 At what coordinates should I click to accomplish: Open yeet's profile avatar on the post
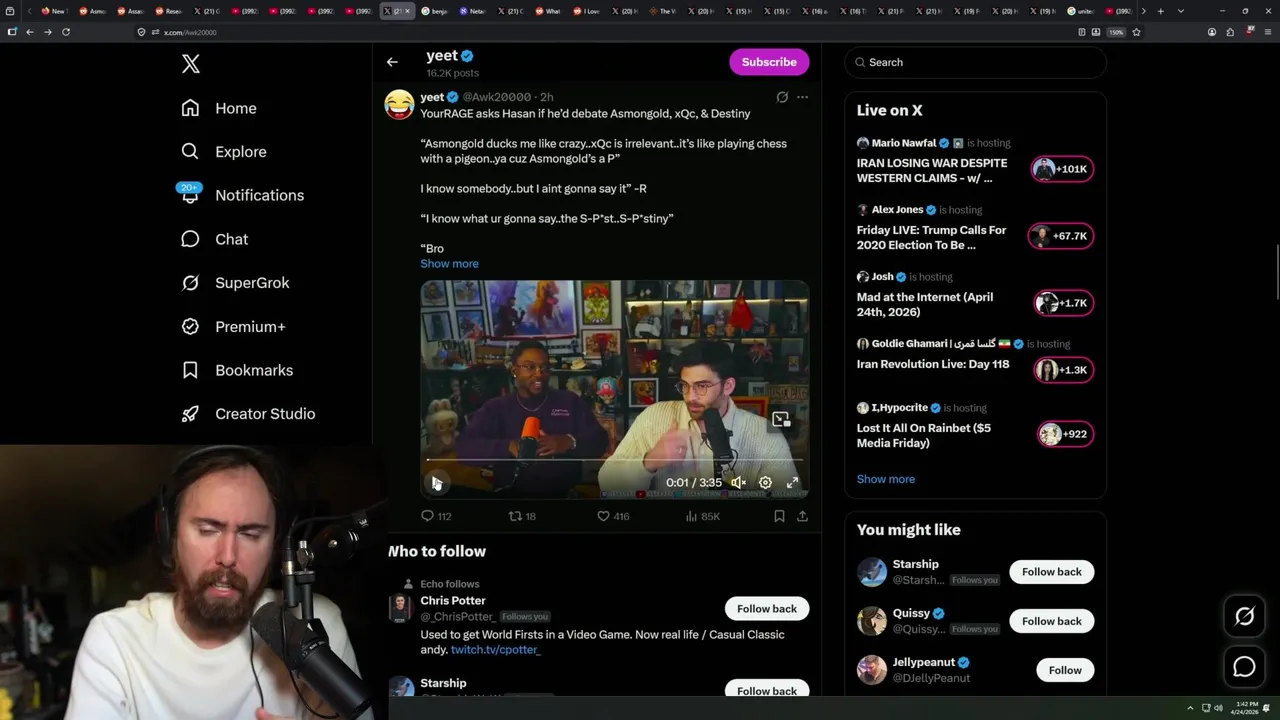point(399,104)
